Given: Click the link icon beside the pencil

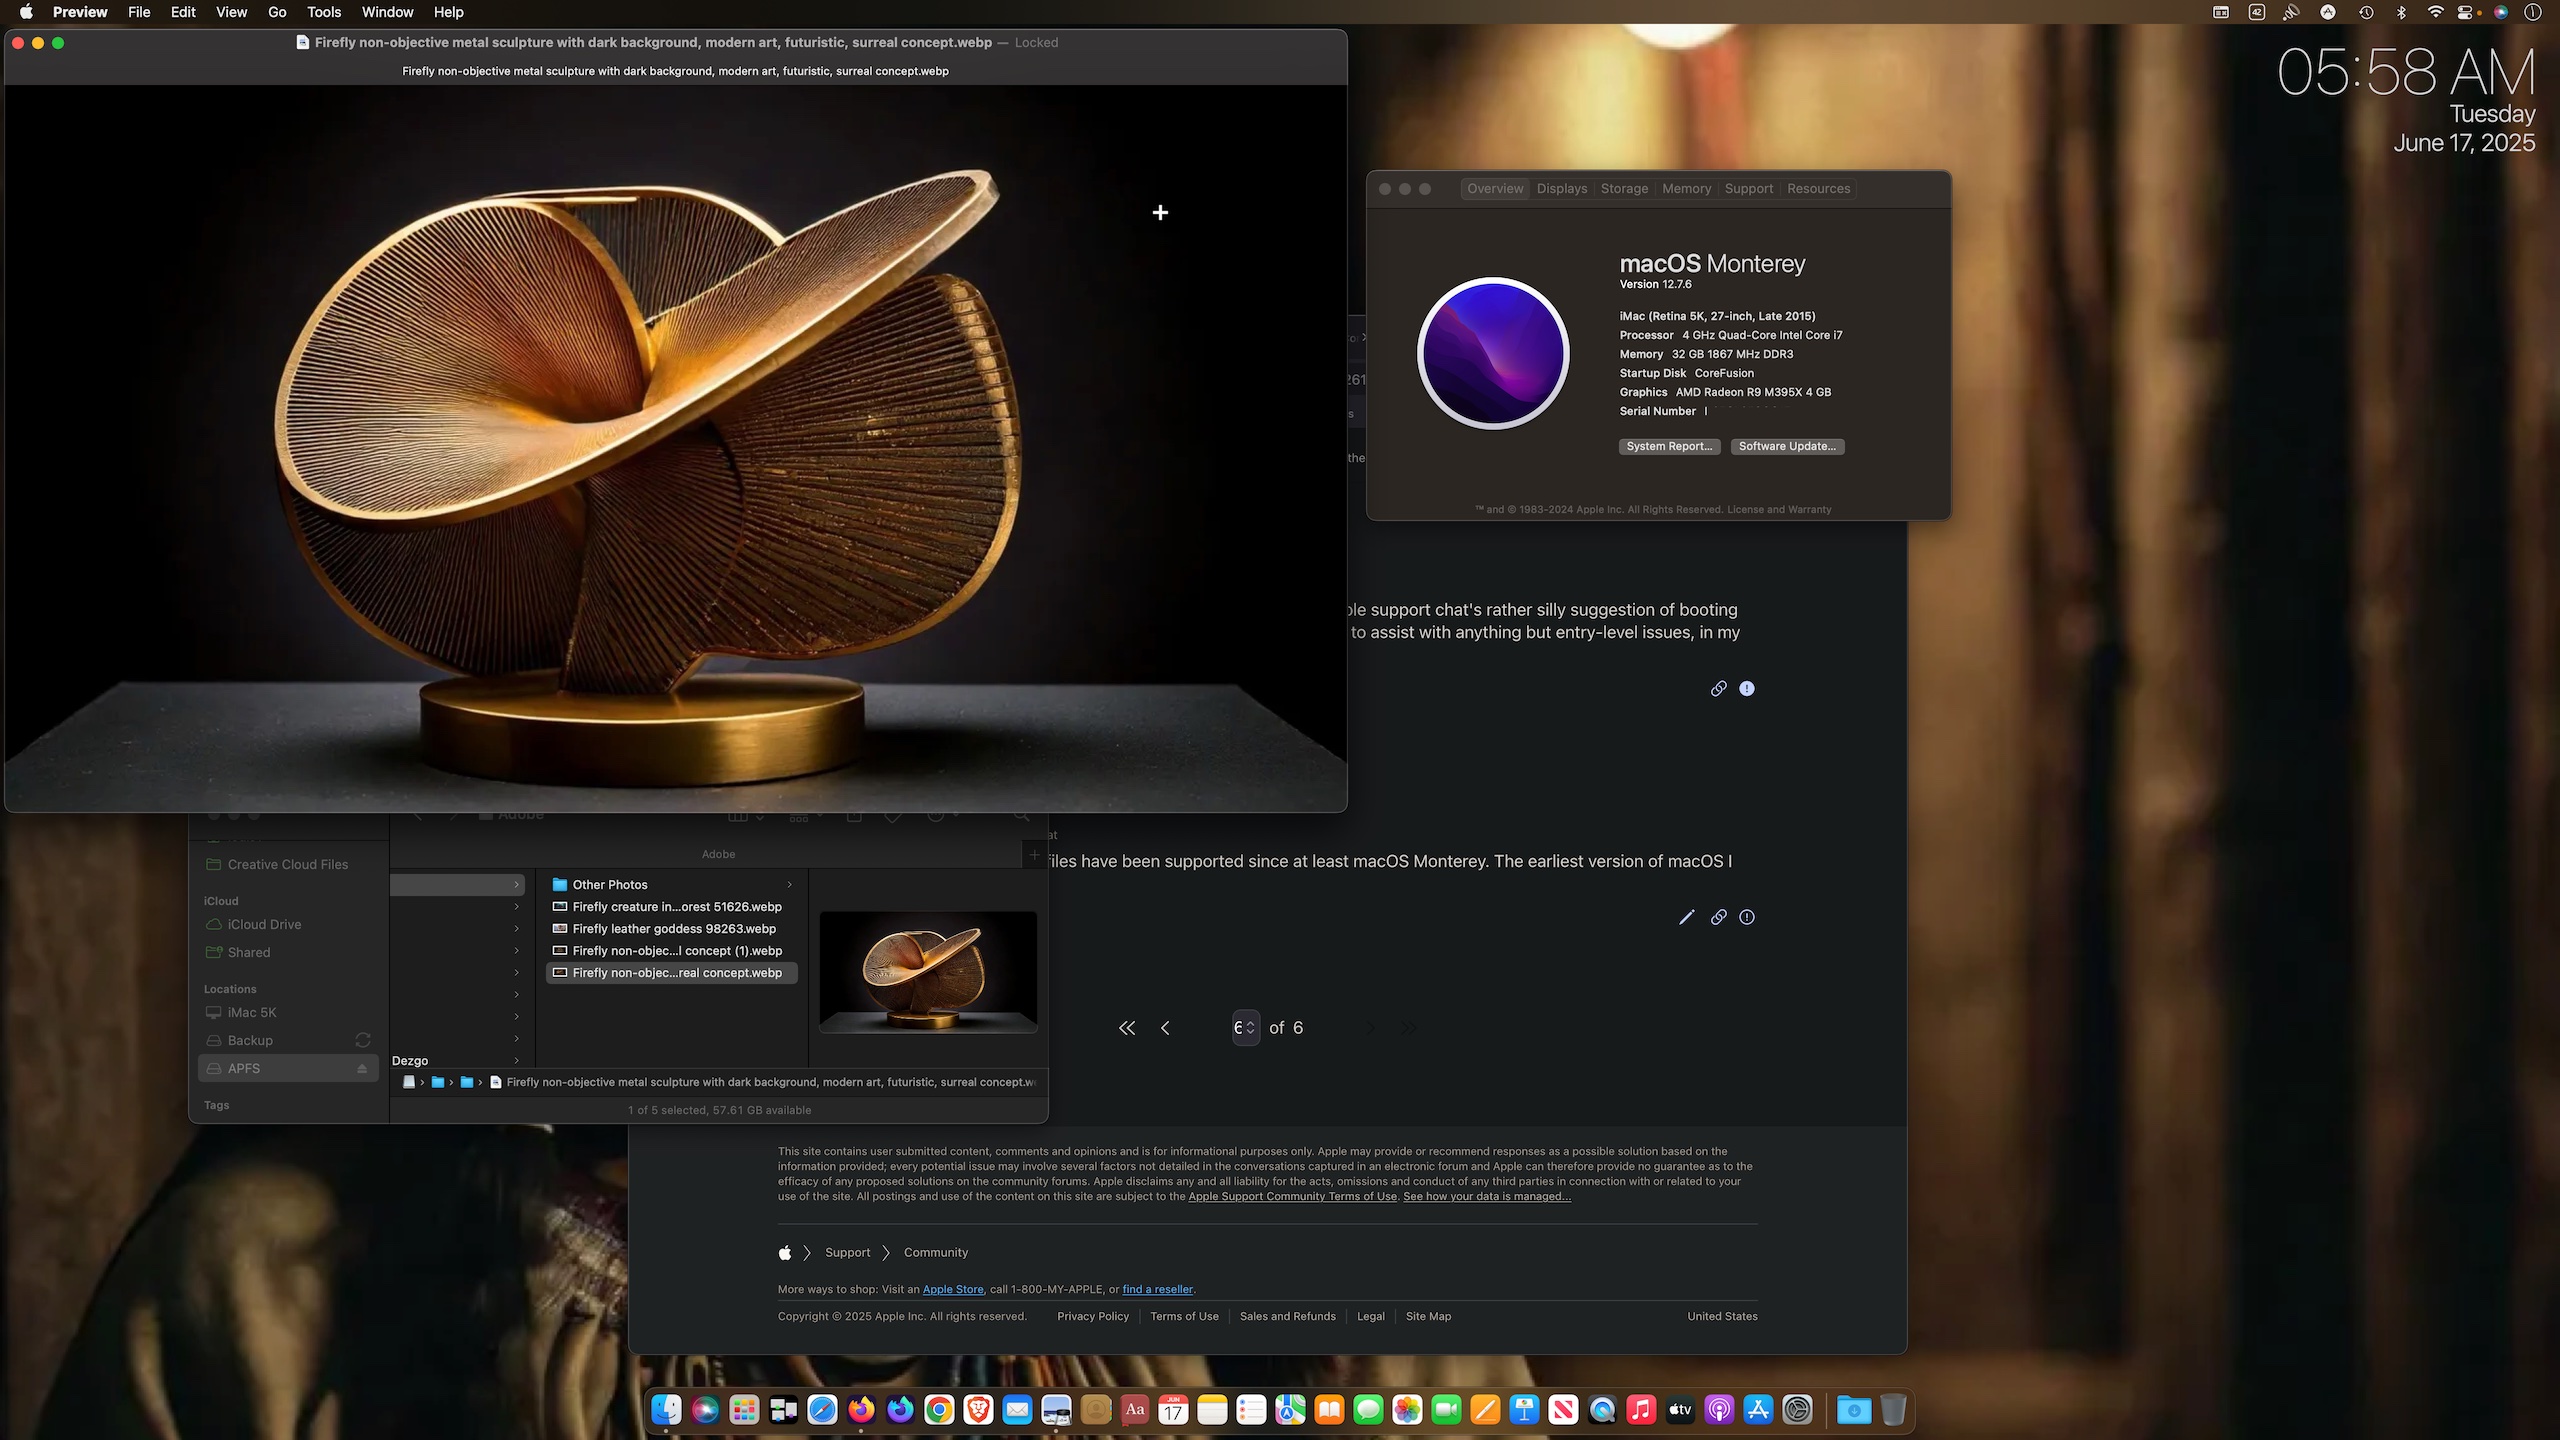Looking at the screenshot, I should point(1718,917).
